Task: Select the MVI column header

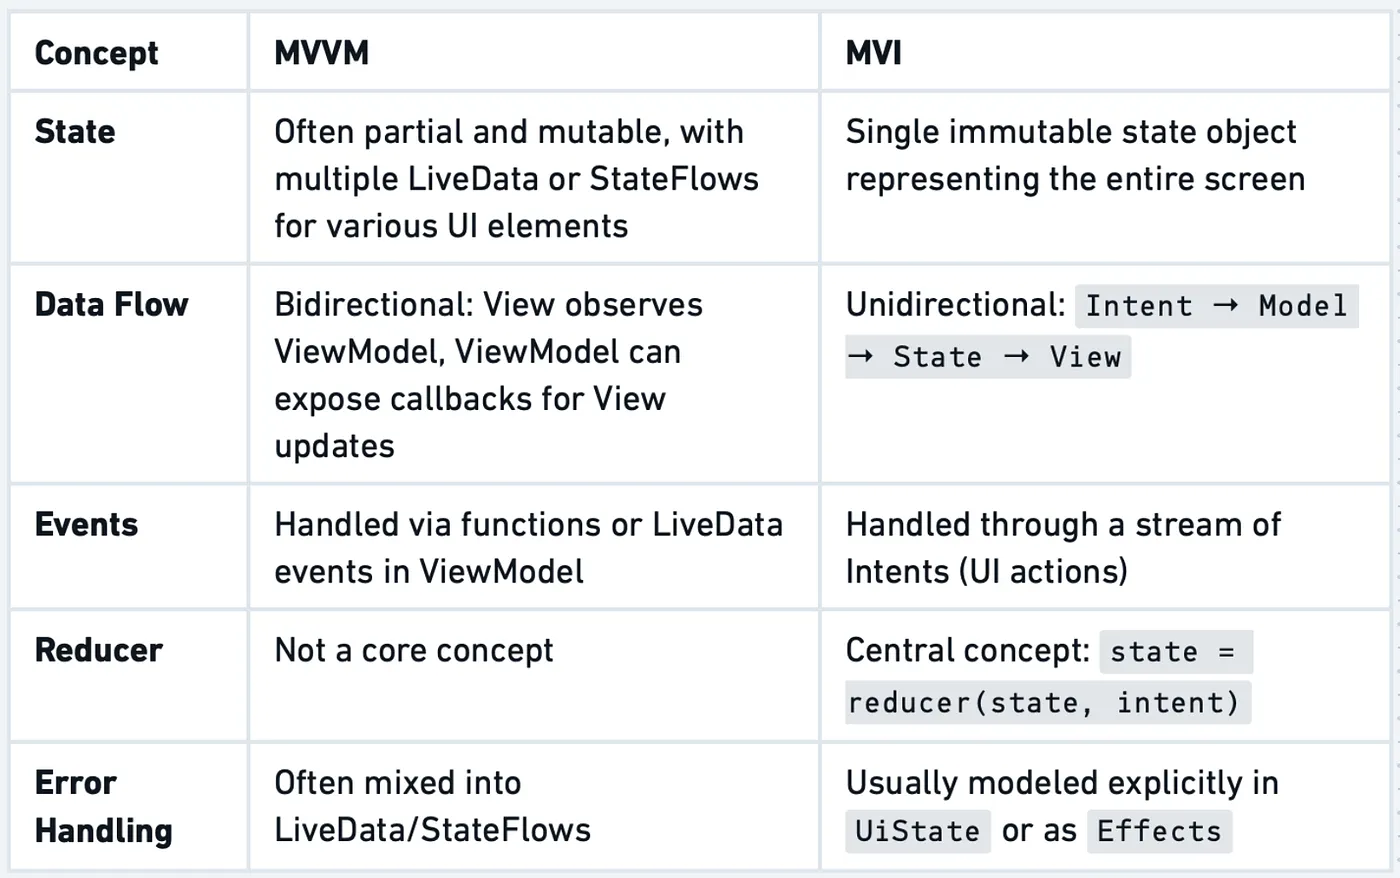Action: (x=873, y=52)
